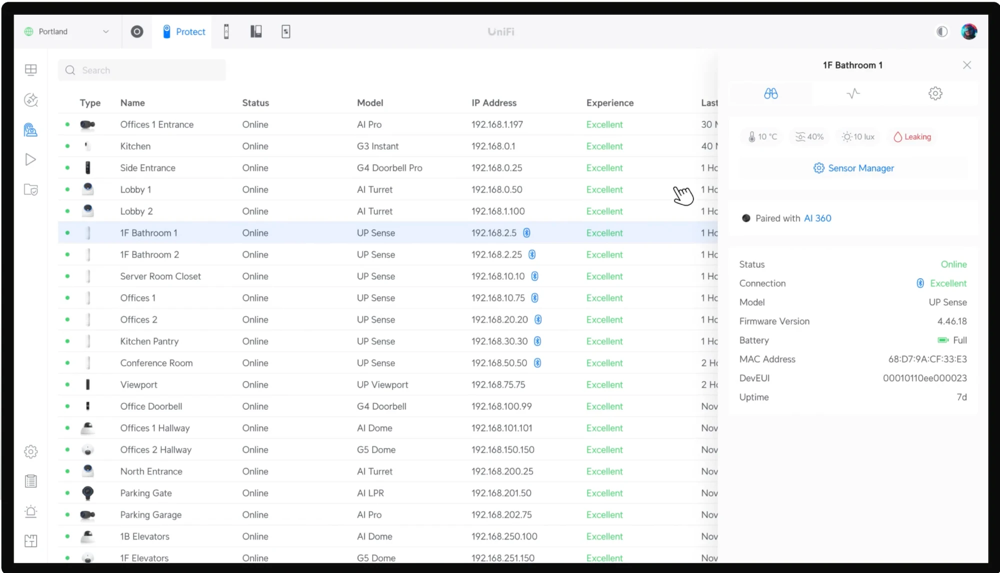Click DevEUI value 00010110ee000023
The image size is (1000, 573).
[x=925, y=378]
